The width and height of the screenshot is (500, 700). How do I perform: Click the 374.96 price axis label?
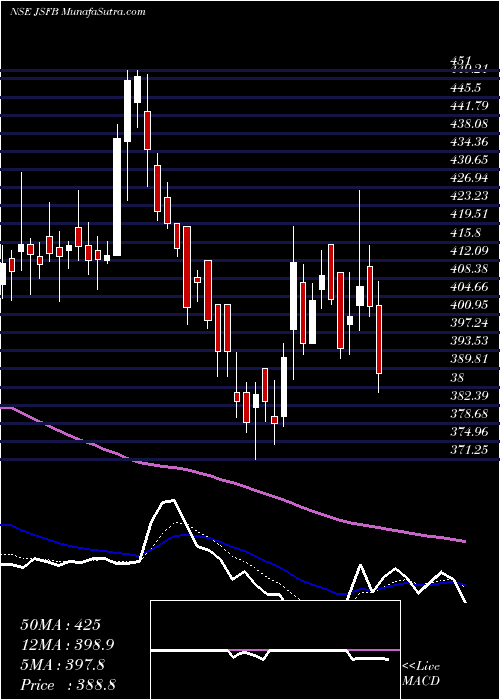[x=468, y=432]
